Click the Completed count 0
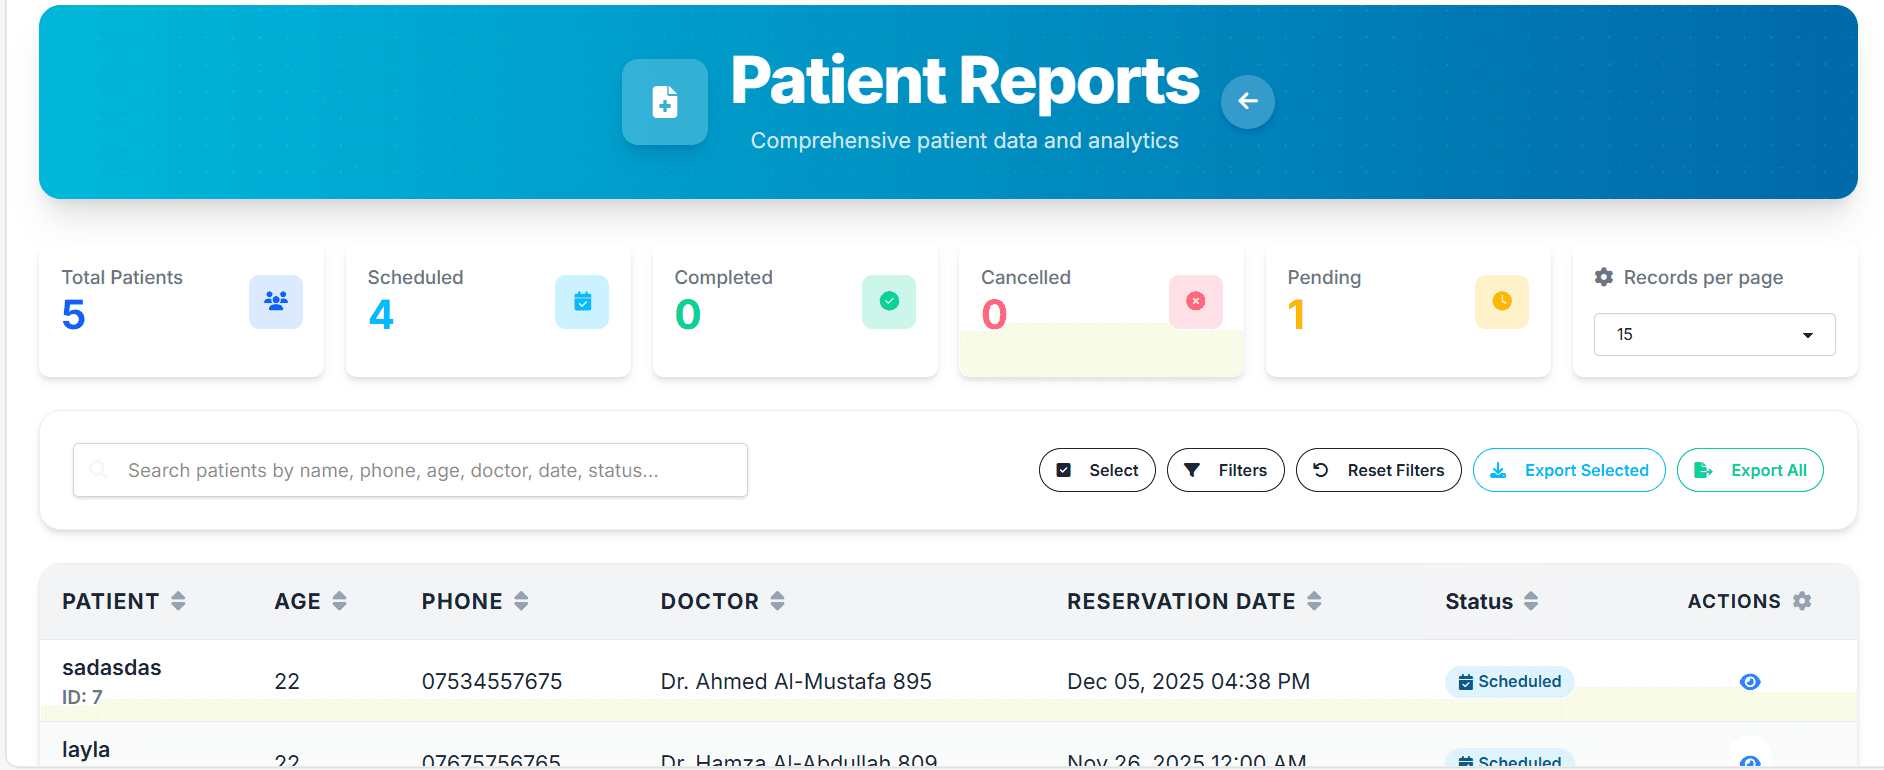 [x=688, y=315]
